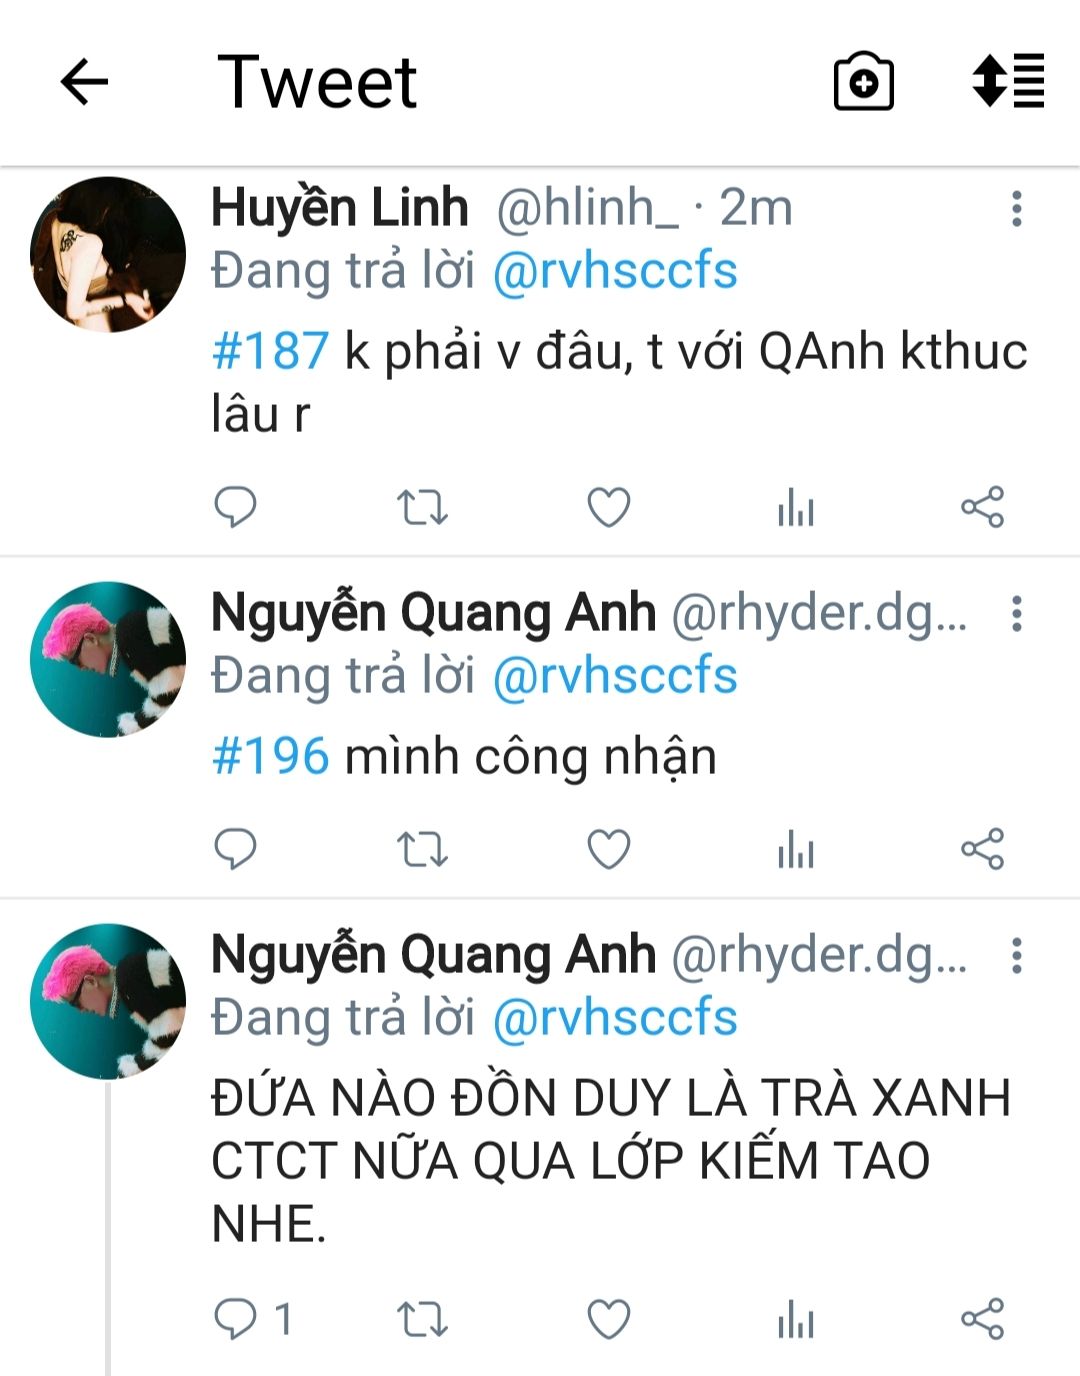Screen dimensions: 1080x1376
Task: Share the ĐỨA NÀO ĐỒN DUY tweet
Action: [x=982, y=1319]
